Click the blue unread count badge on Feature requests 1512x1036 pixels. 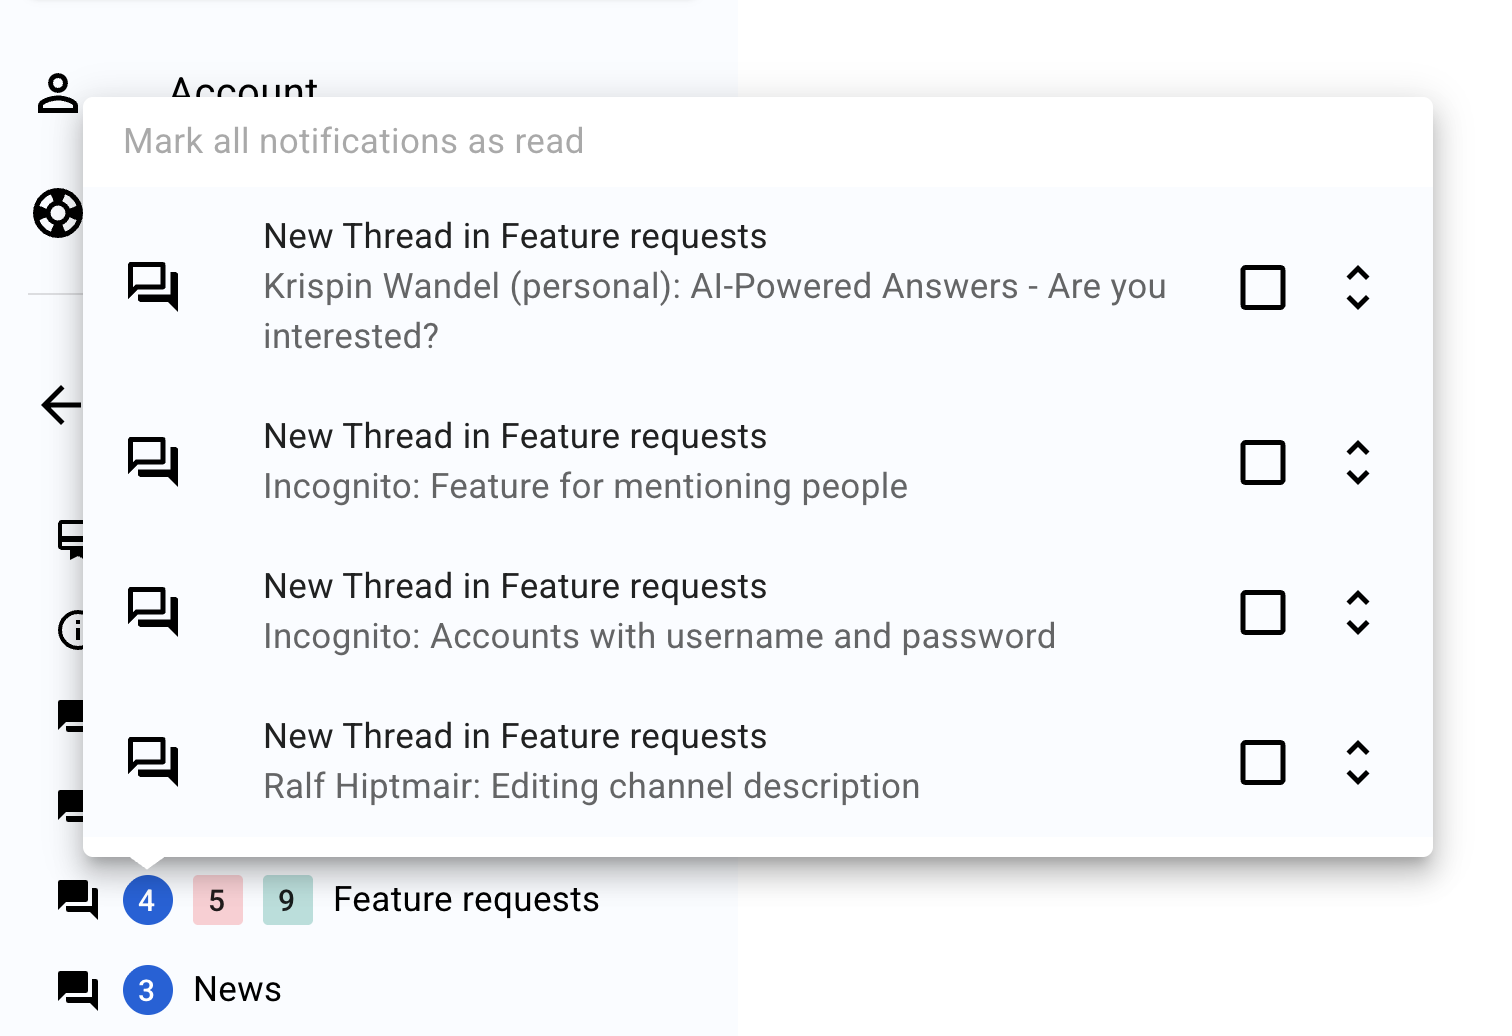pyautogui.click(x=148, y=899)
